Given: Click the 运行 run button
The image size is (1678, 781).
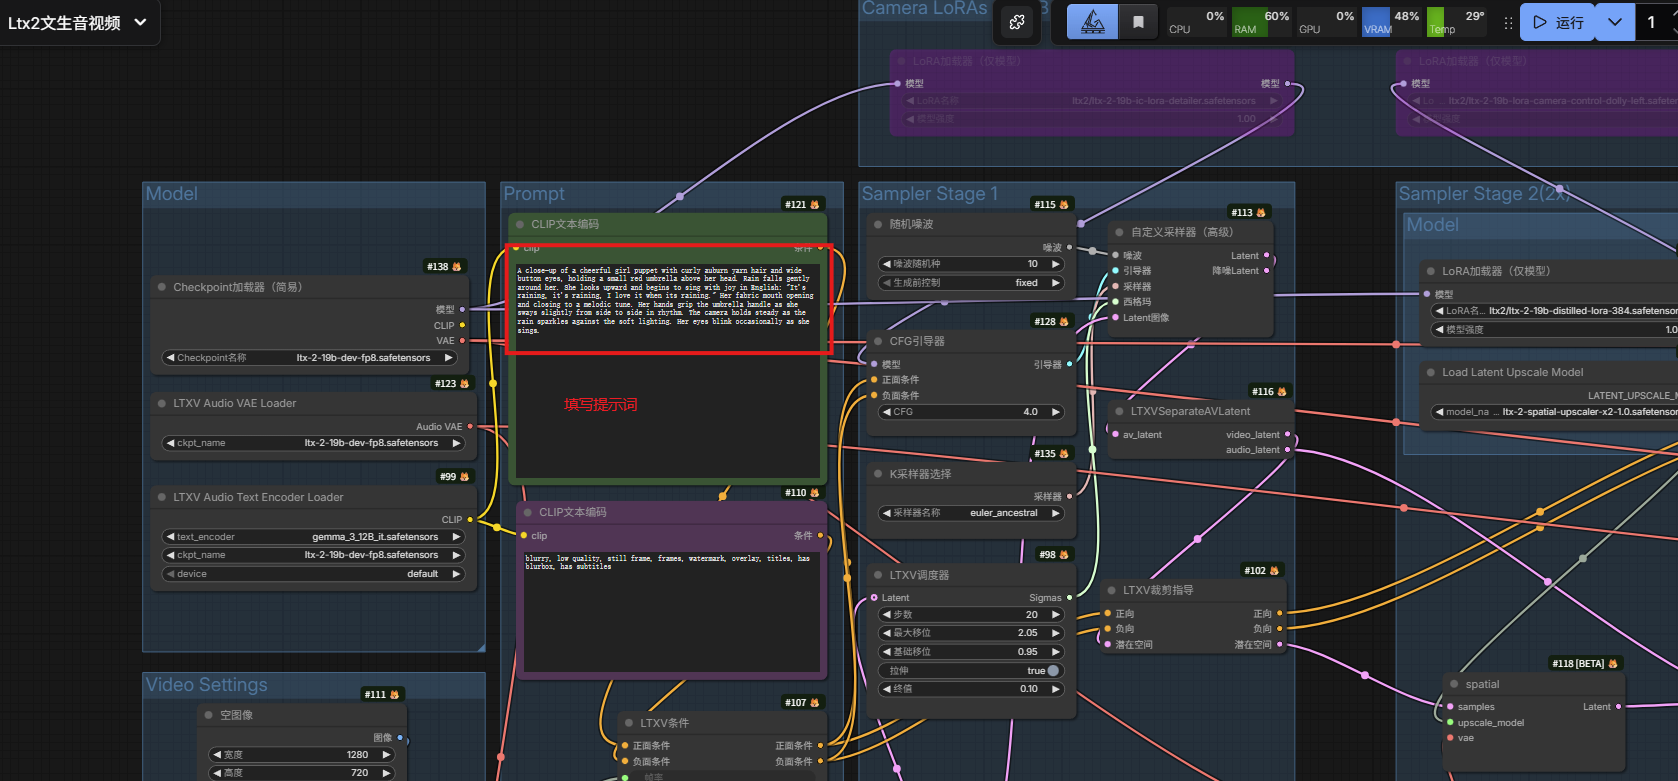Looking at the screenshot, I should click(x=1558, y=22).
